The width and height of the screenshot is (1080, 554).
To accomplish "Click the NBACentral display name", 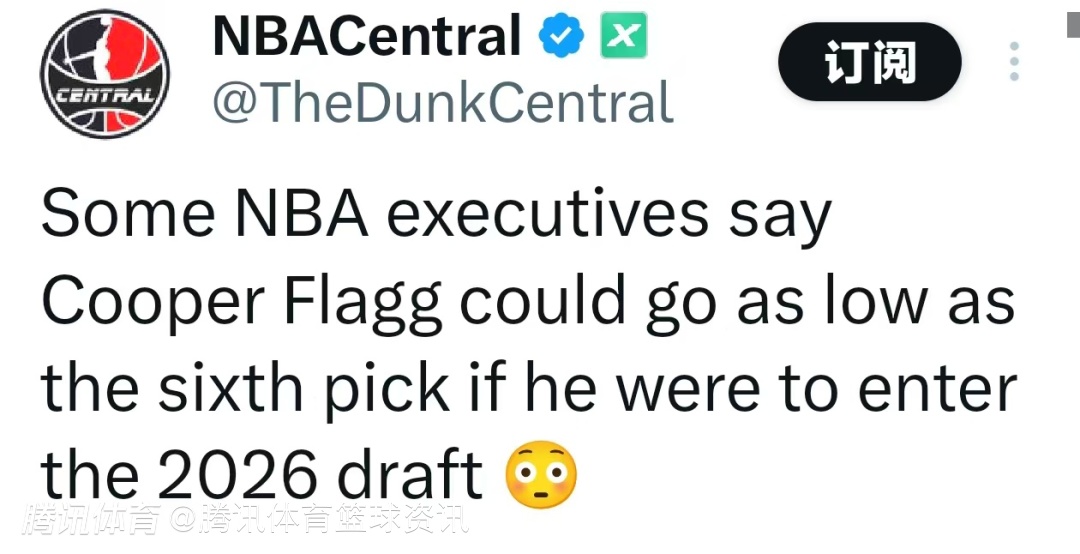I will (367, 37).
